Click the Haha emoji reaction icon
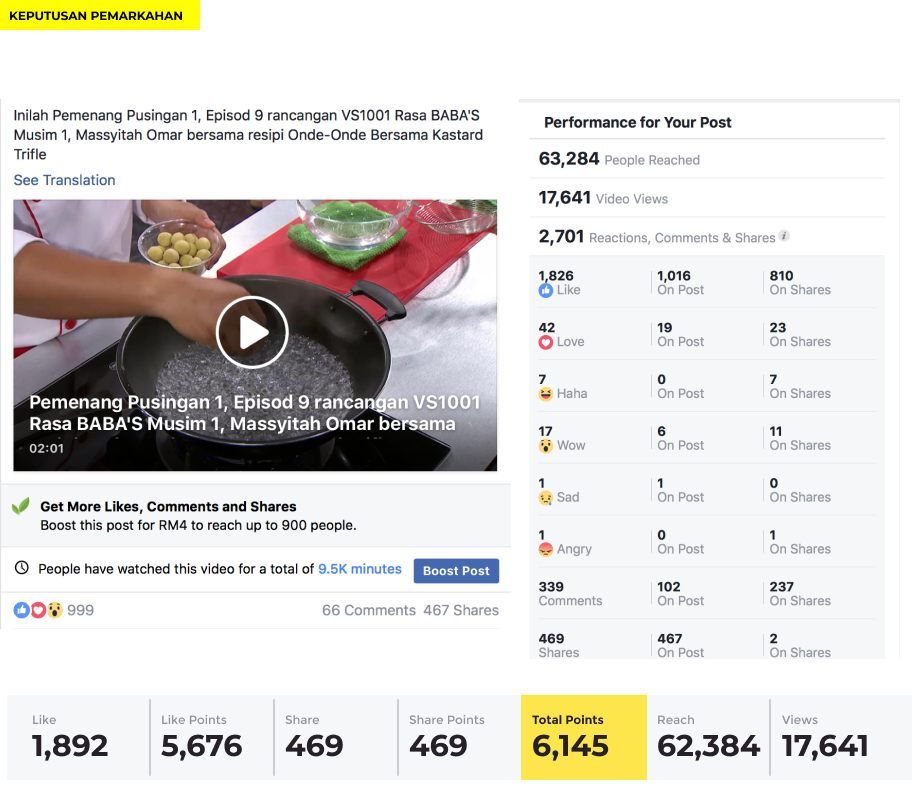This screenshot has width=920, height=786. 546,394
